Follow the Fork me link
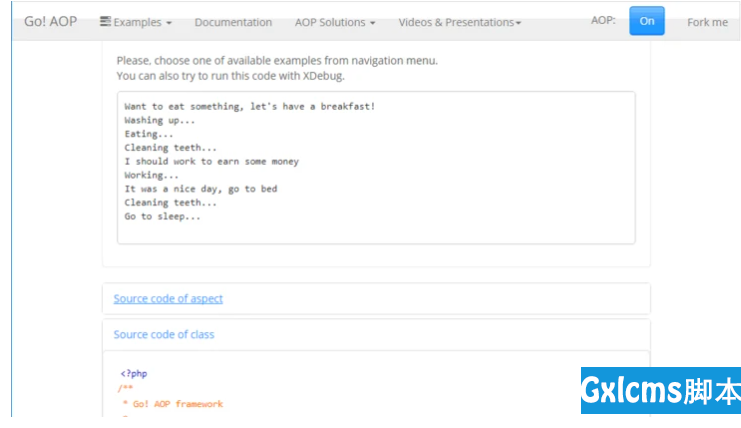Screen dimensions: 741x428 pos(707,22)
